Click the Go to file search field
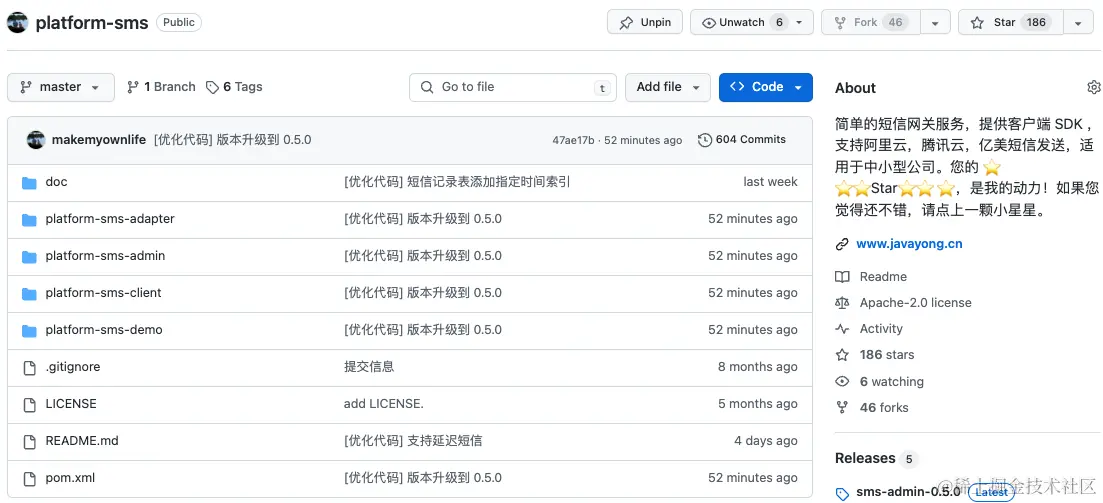This screenshot has height=503, width=1103. [513, 87]
